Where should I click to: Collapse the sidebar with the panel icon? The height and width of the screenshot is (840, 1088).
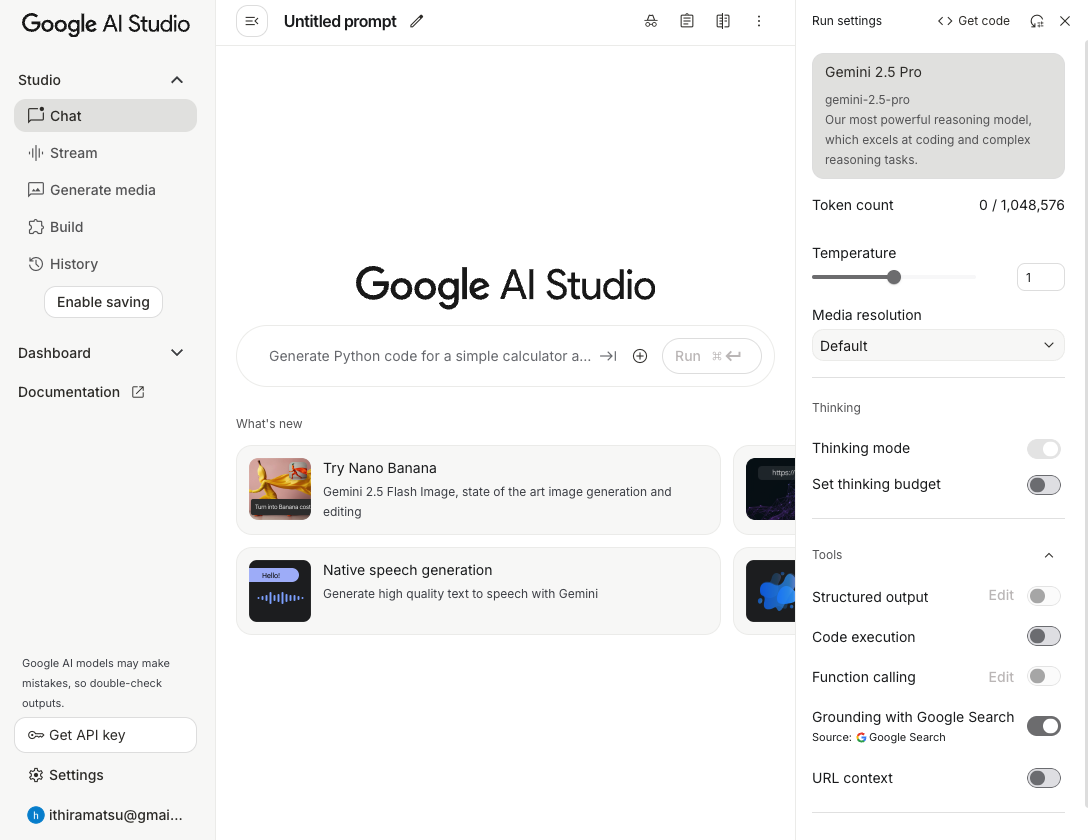(252, 21)
